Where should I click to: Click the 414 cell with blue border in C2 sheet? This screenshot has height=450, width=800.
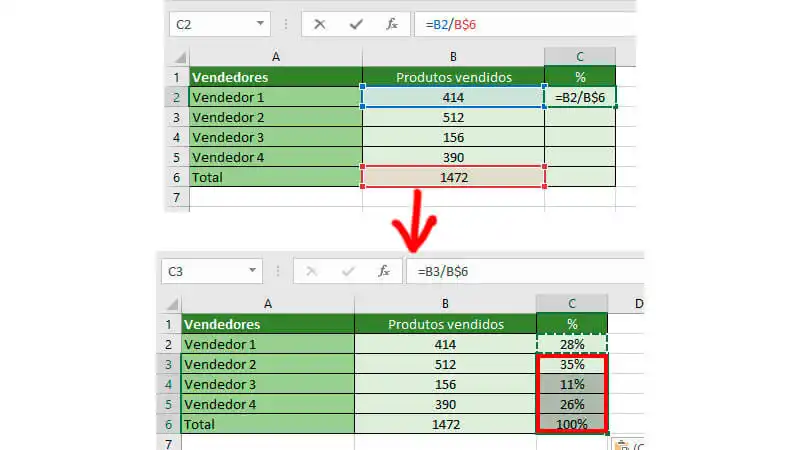click(x=454, y=97)
